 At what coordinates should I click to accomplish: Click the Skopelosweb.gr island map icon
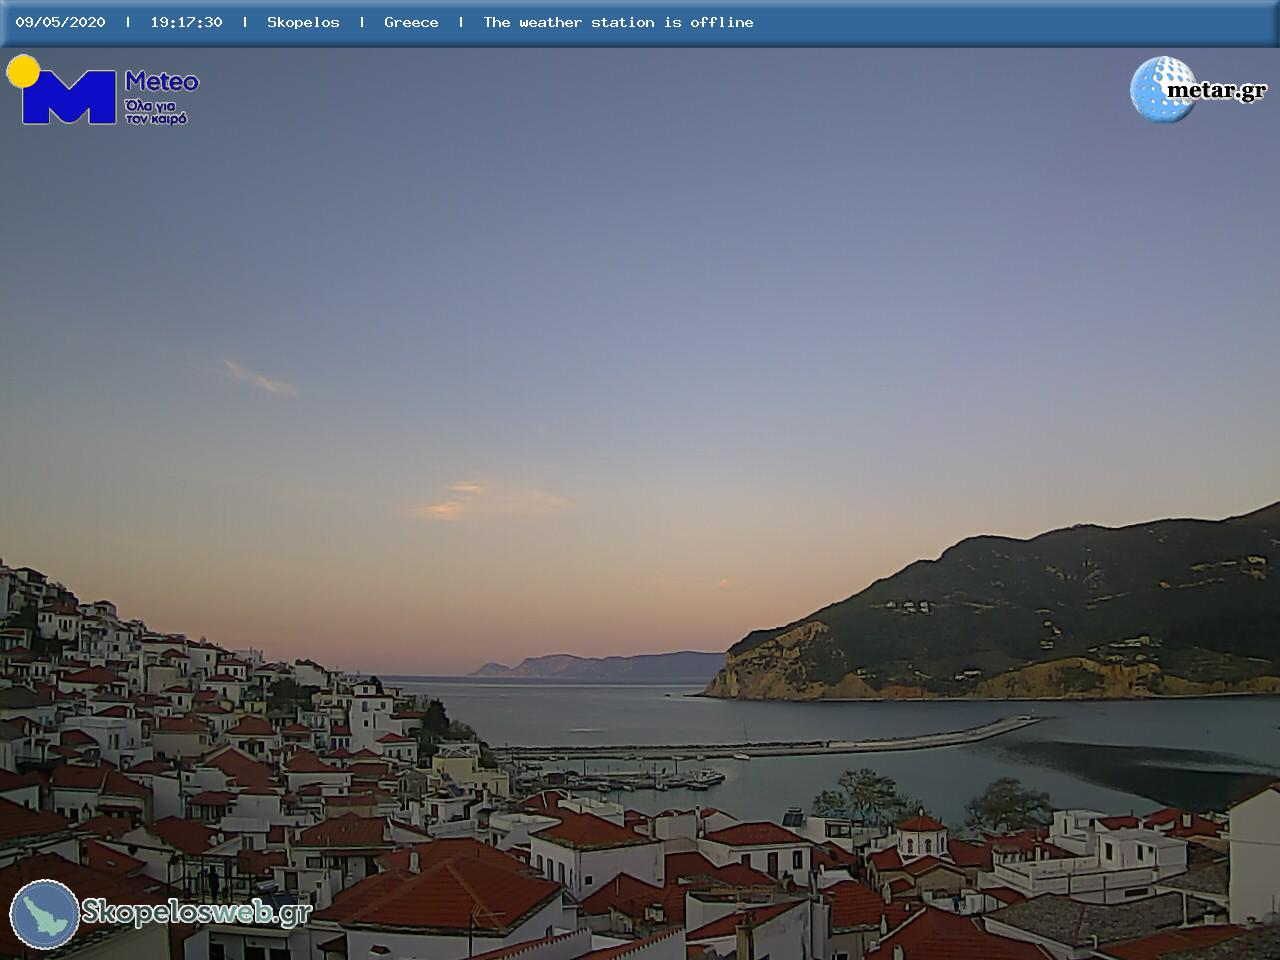(x=45, y=914)
